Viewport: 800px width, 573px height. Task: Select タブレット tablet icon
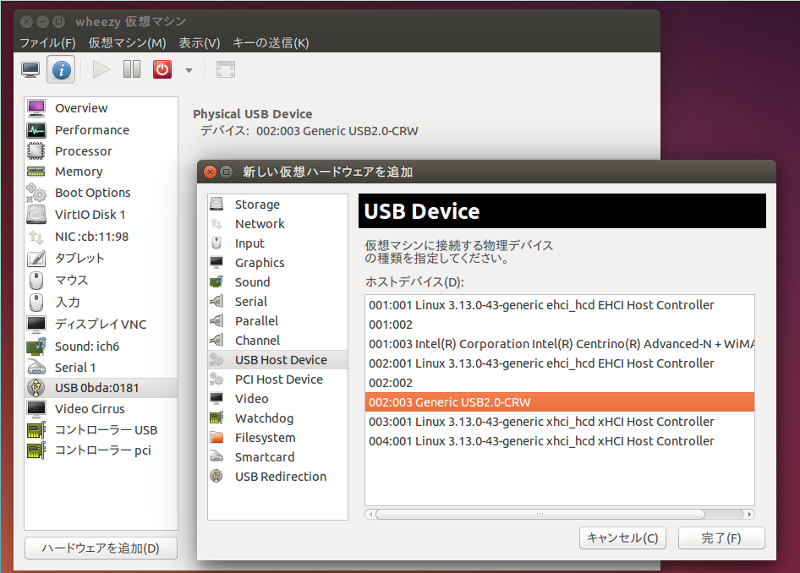pyautogui.click(x=36, y=258)
